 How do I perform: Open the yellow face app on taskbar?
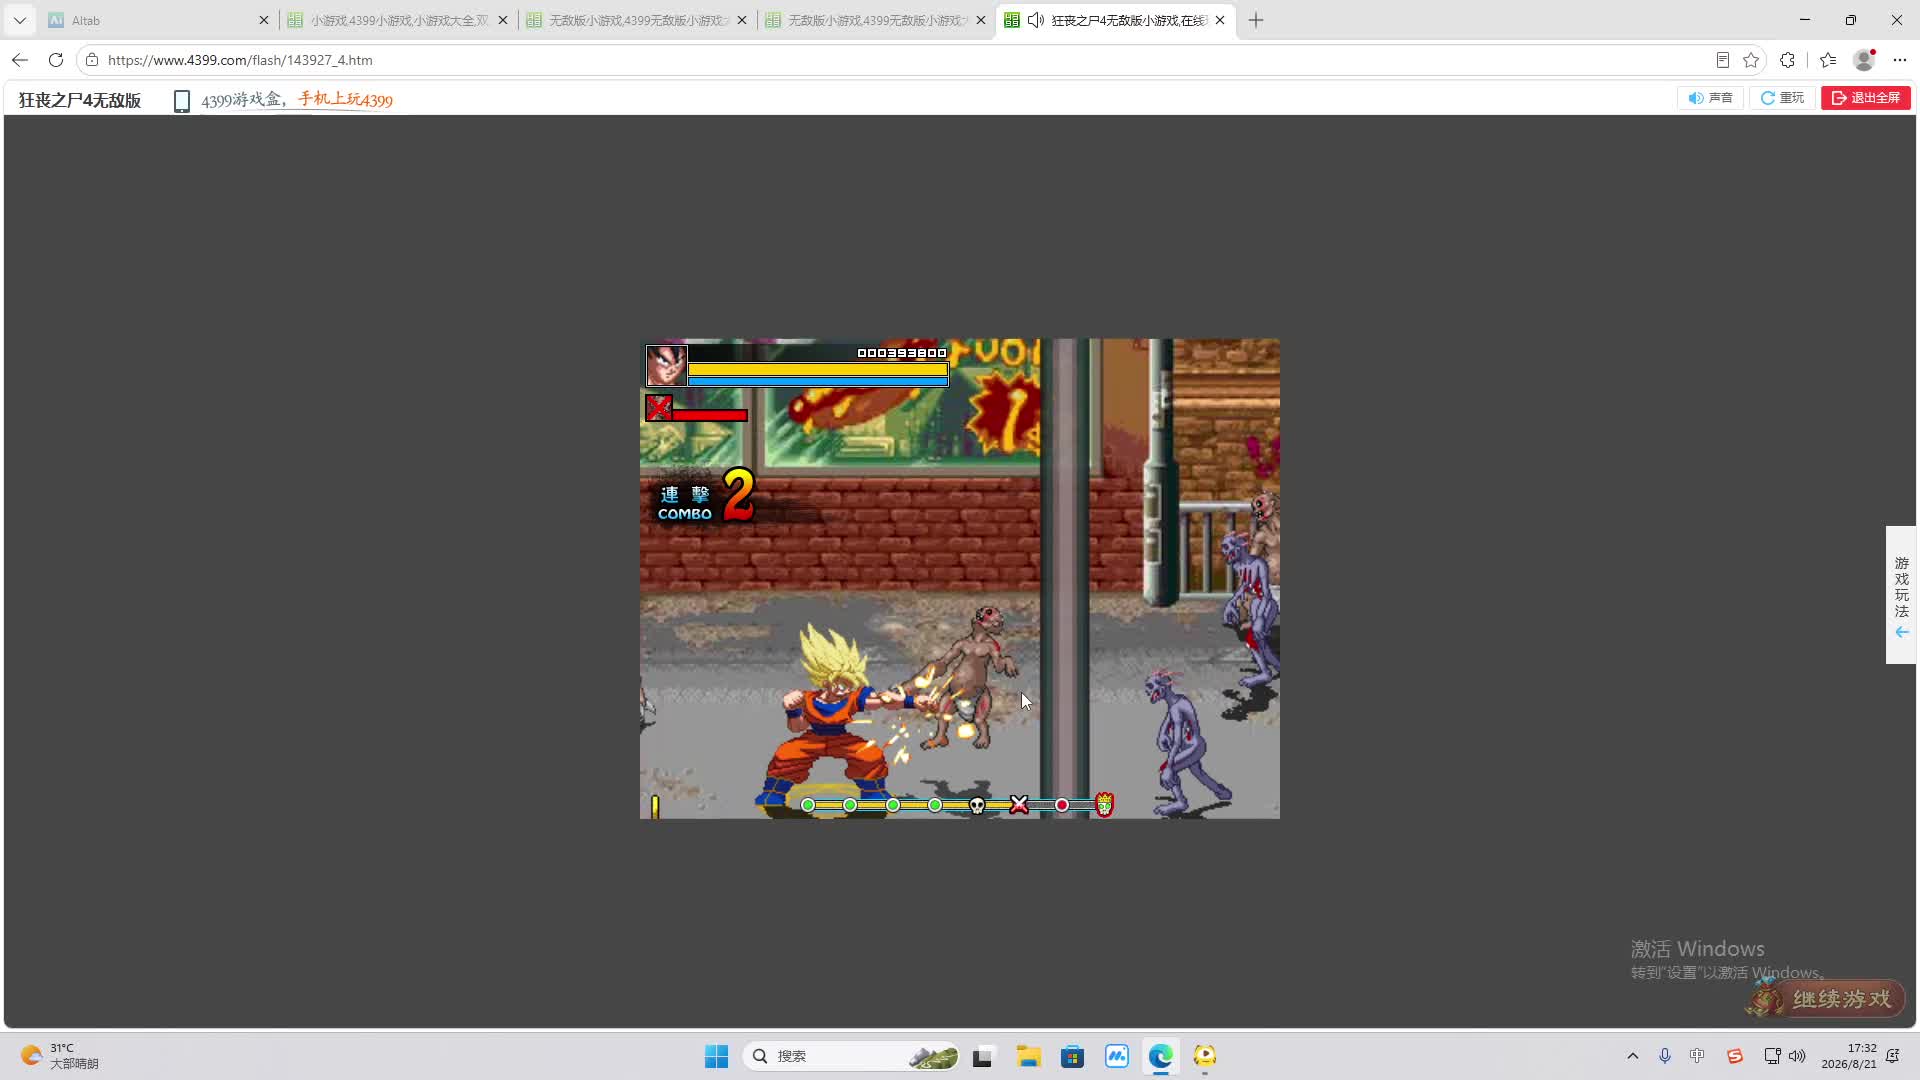[x=1204, y=1056]
